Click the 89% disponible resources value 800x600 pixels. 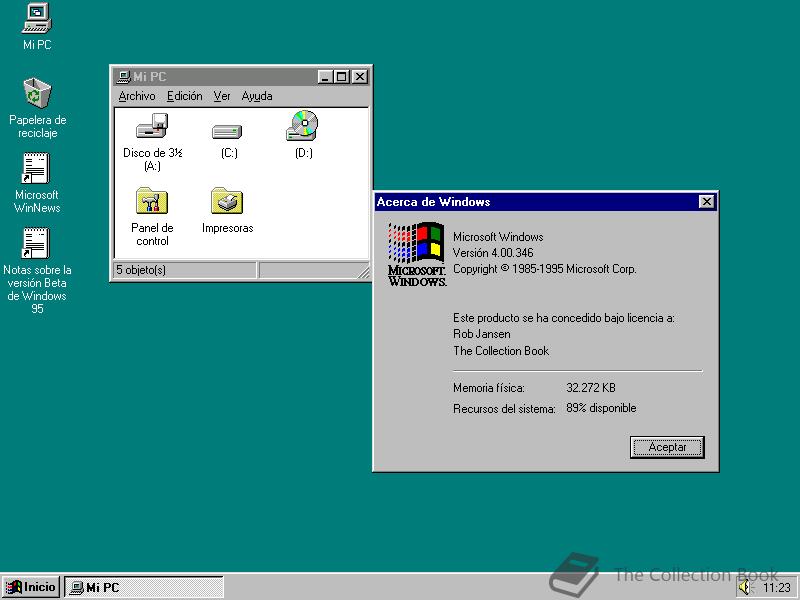(601, 408)
